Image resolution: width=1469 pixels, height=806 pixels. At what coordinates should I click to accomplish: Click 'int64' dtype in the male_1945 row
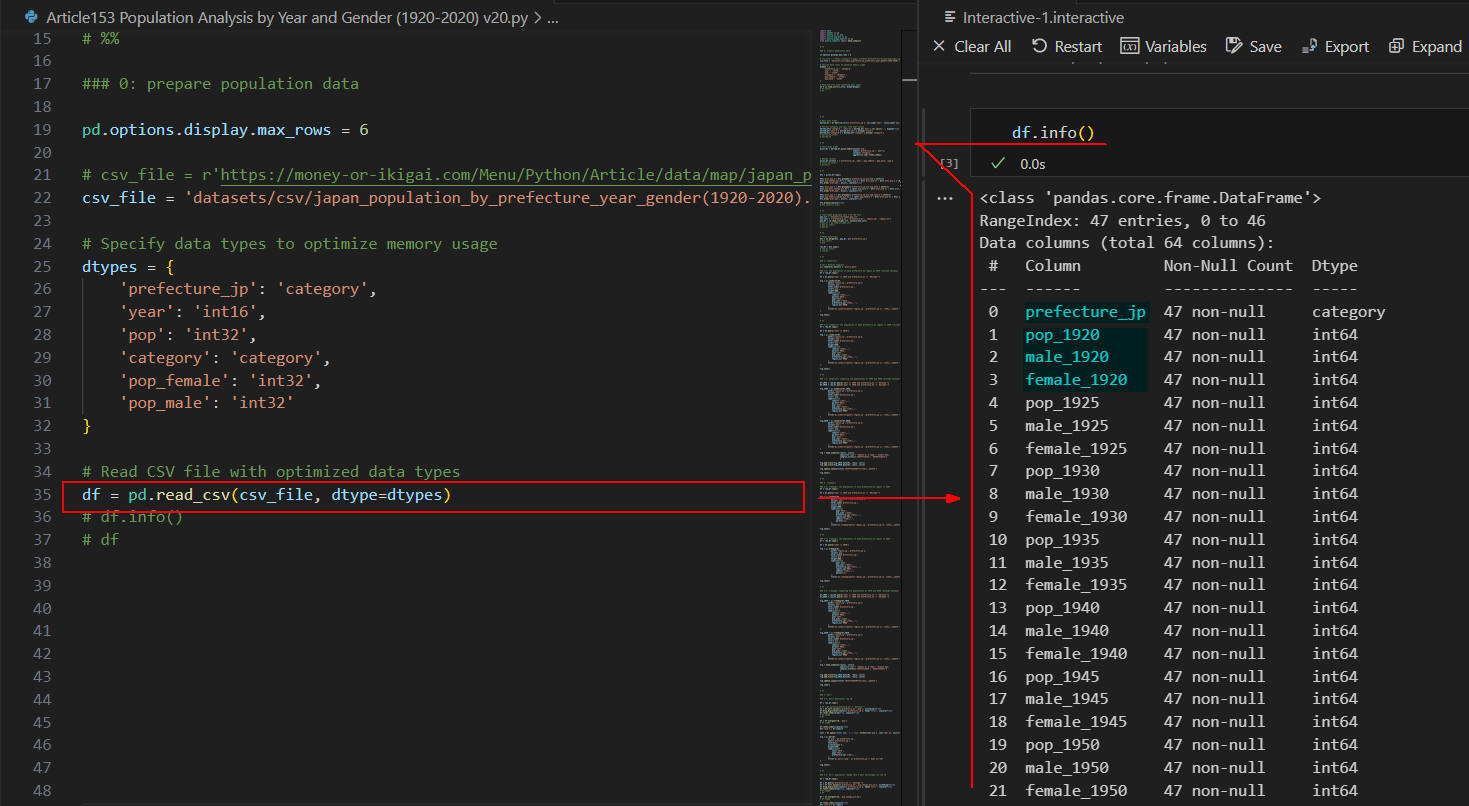click(1335, 699)
